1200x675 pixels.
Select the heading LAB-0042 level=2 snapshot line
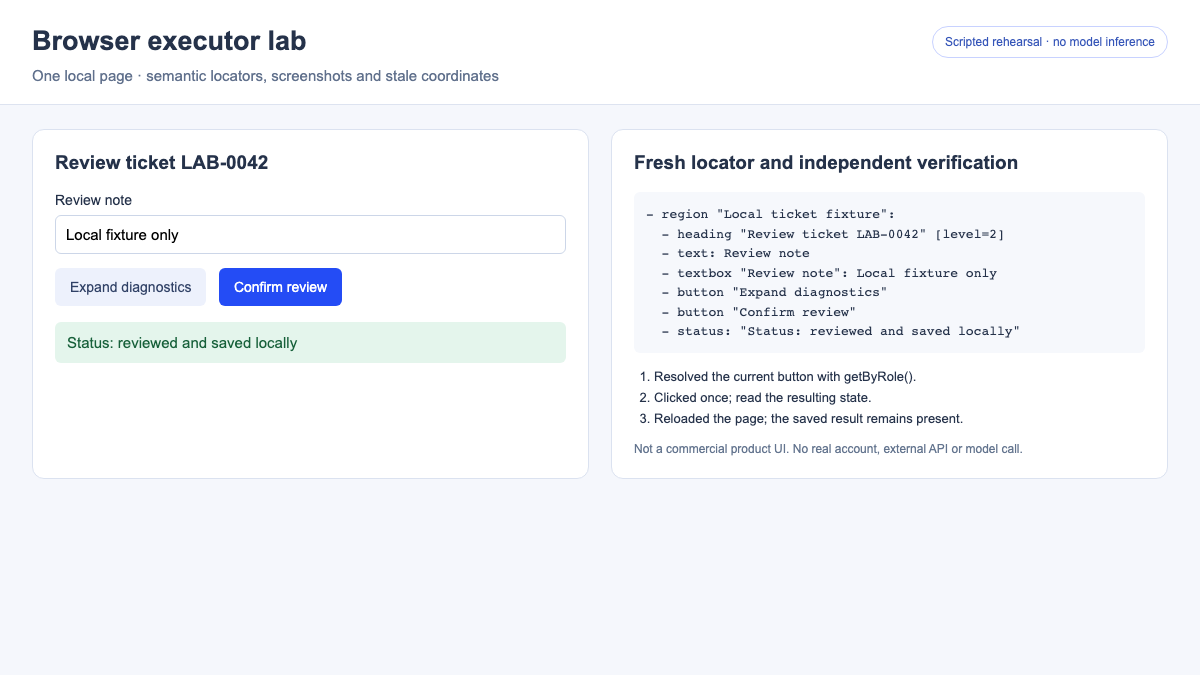833,234
